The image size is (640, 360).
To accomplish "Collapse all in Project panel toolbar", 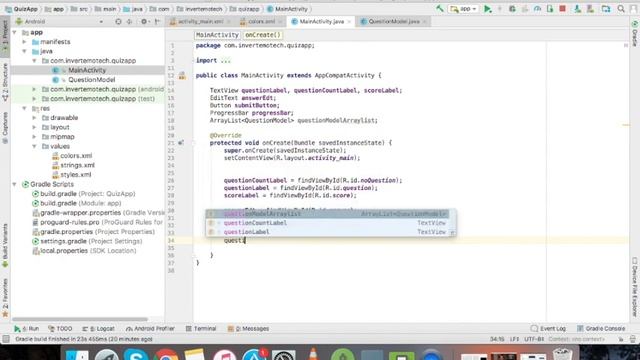I will pyautogui.click(x=129, y=21).
